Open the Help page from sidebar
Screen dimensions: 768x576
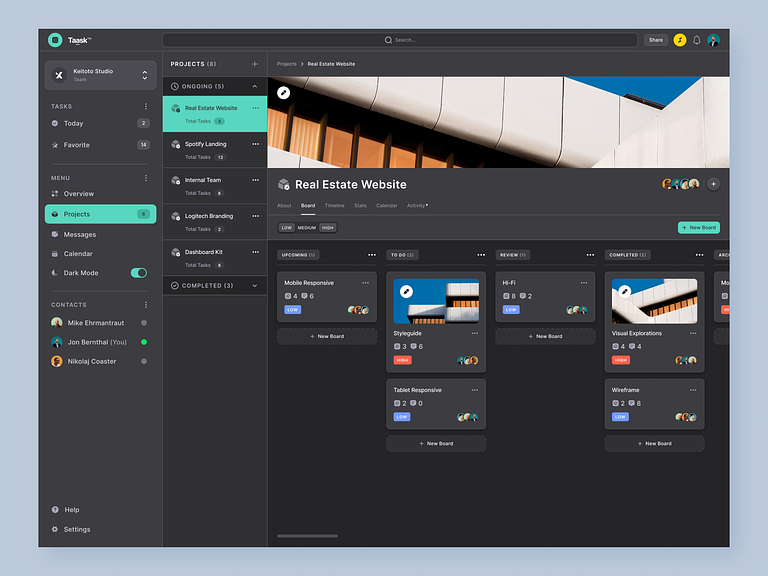coord(71,509)
